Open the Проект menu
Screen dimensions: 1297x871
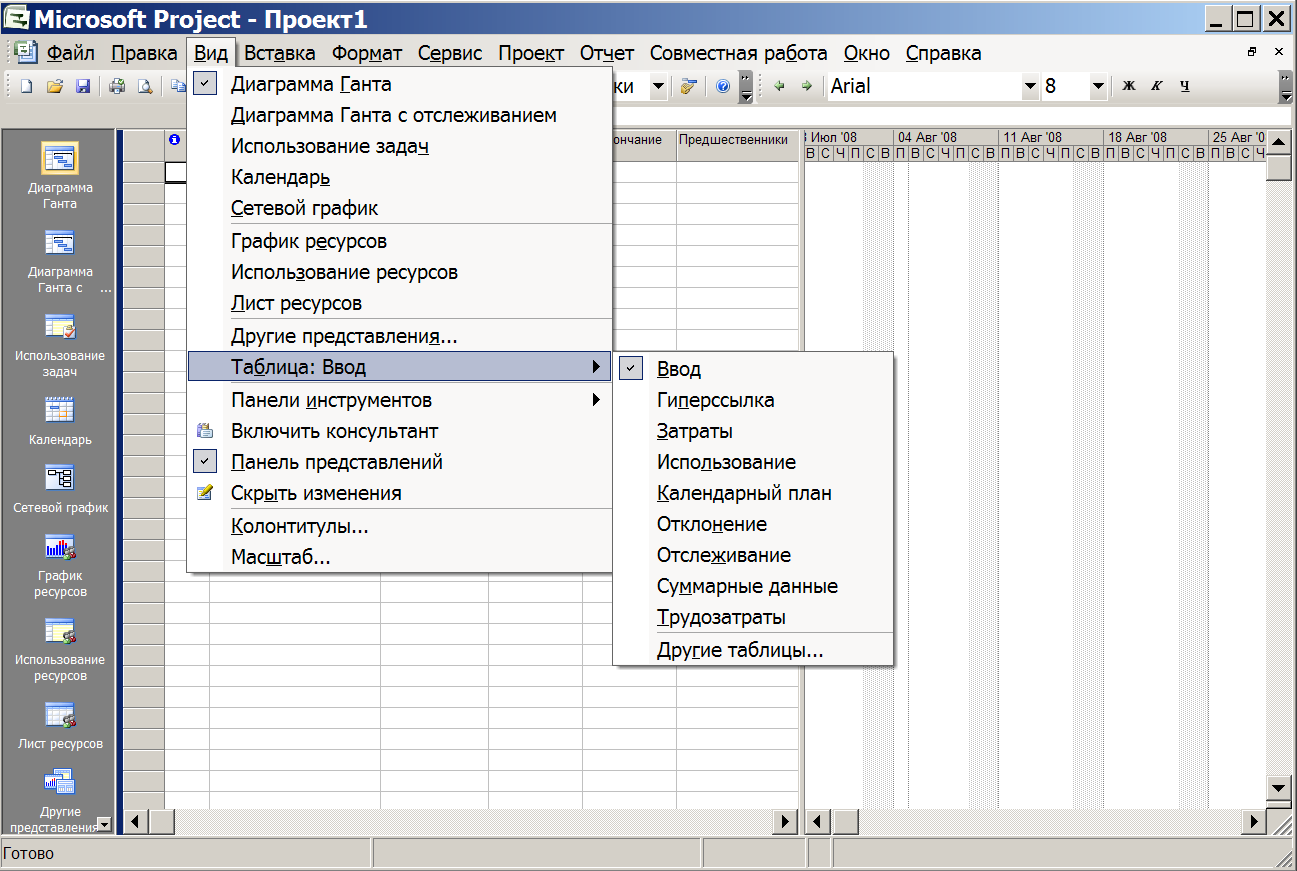tap(531, 53)
